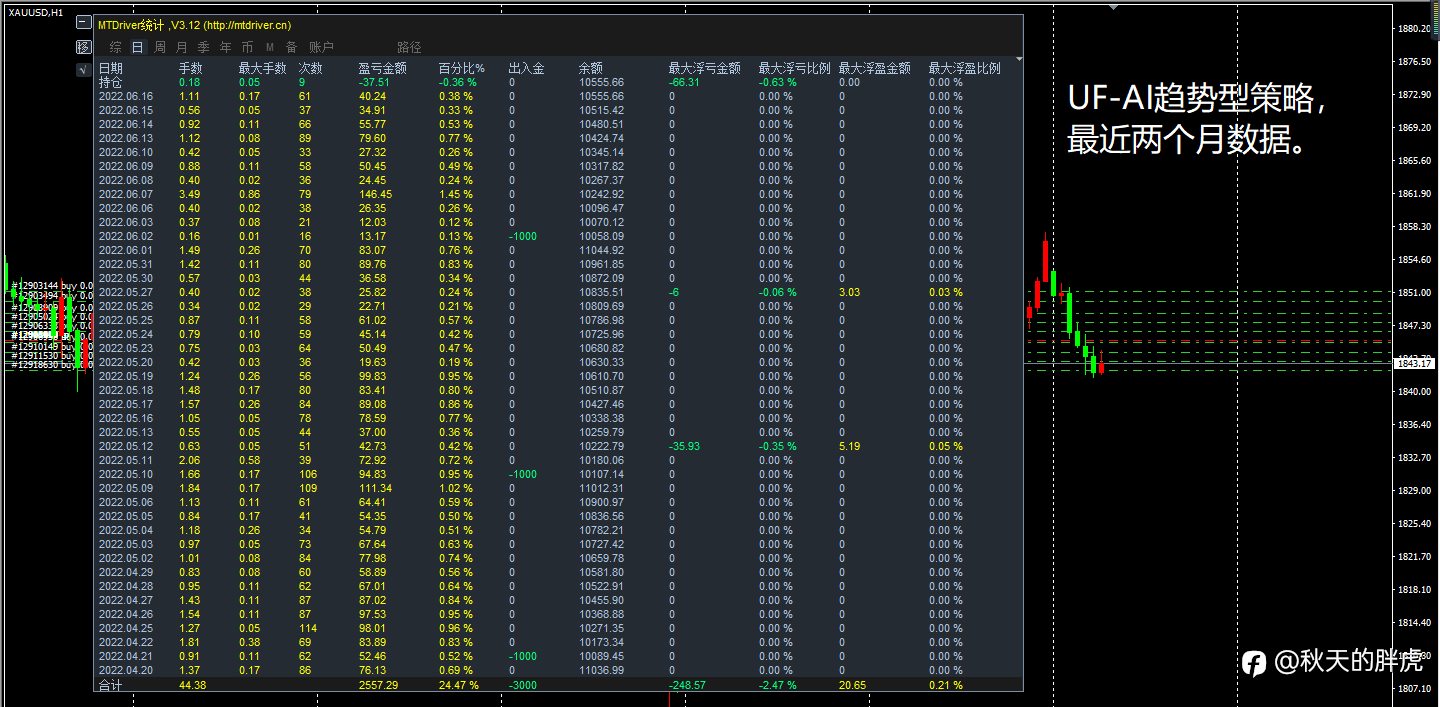Click the profit value 146.45 for 2022.06.07
This screenshot has width=1440, height=707.
(x=375, y=194)
